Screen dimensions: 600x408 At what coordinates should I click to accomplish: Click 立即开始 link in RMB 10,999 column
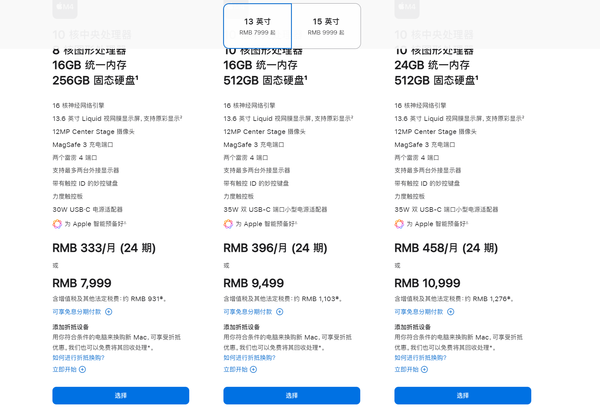point(407,369)
